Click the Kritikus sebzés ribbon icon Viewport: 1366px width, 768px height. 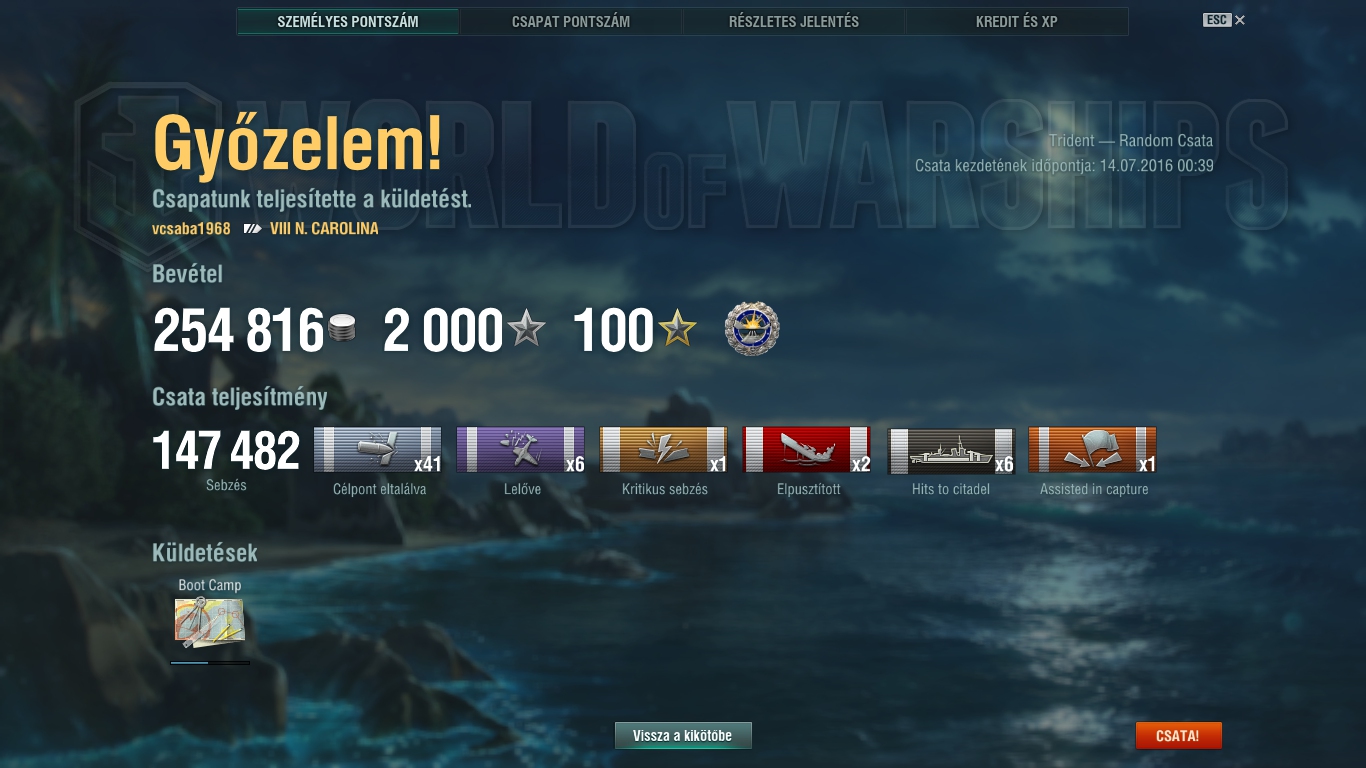coord(664,450)
